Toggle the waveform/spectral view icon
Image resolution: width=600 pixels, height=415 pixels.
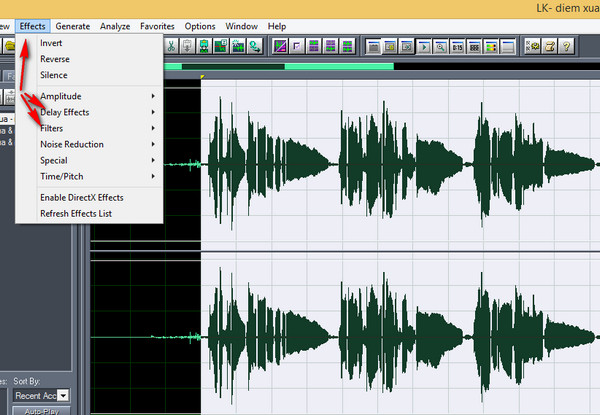(x=280, y=47)
